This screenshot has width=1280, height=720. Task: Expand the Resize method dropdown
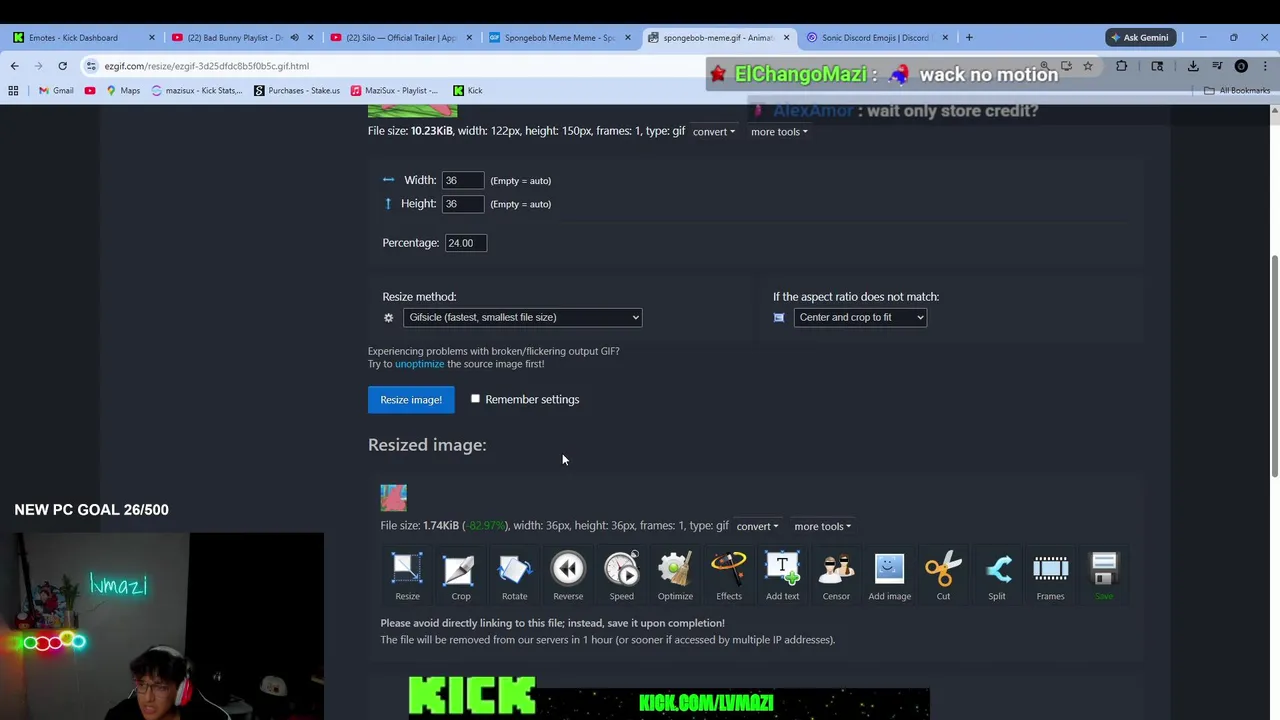[522, 317]
